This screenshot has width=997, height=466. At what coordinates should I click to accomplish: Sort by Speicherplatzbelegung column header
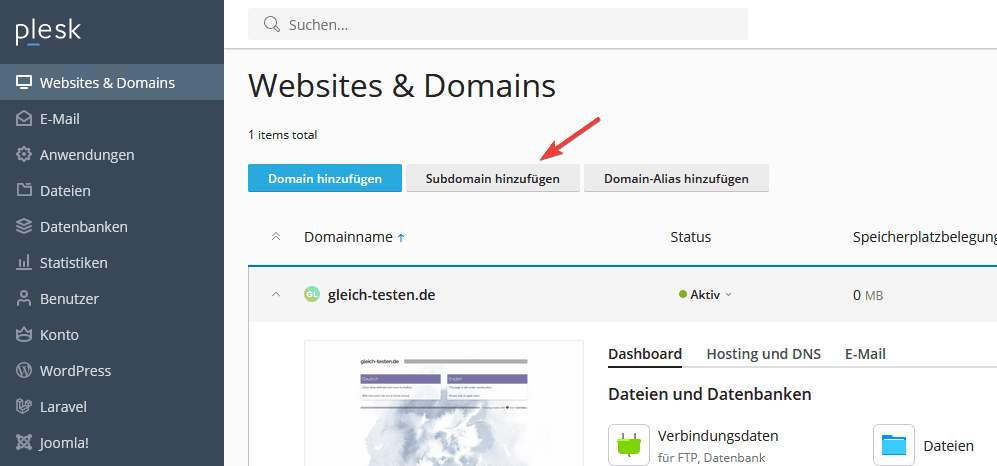(925, 237)
